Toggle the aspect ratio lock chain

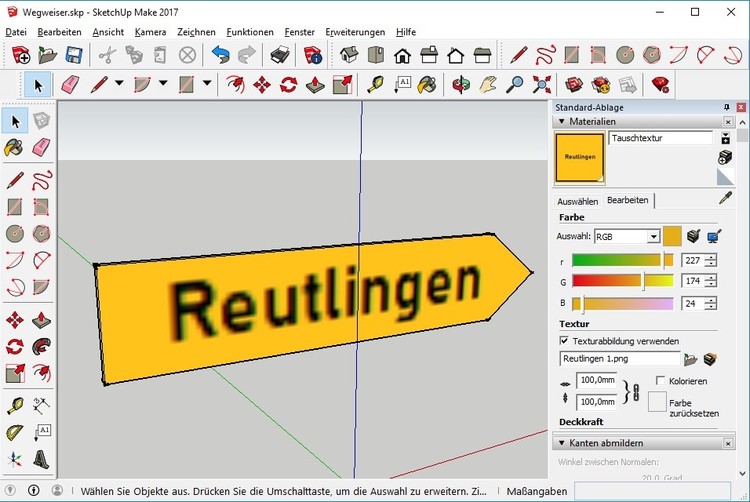click(x=636, y=392)
